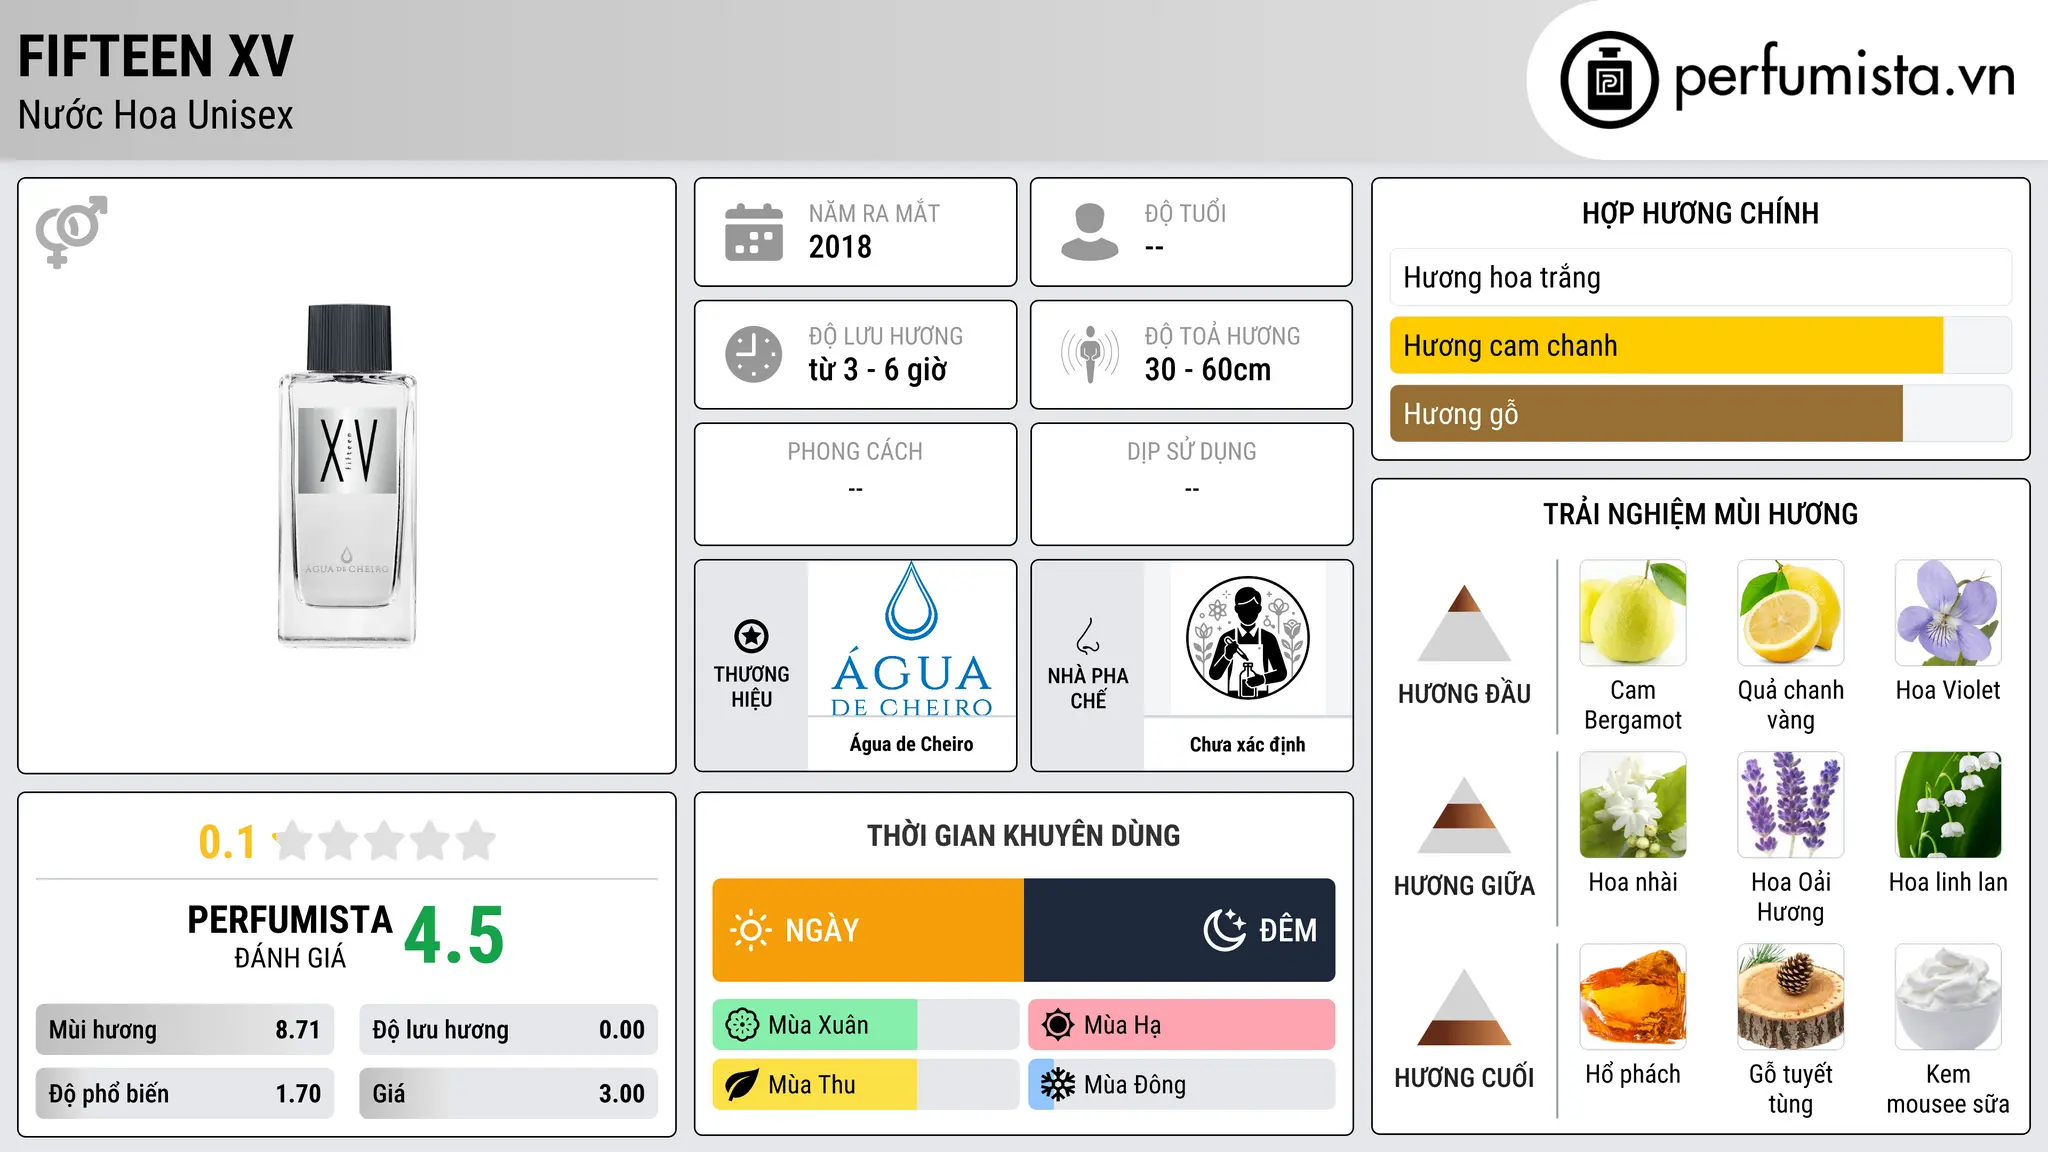This screenshot has height=1152, width=2048.
Task: Click the nose icon above Nhà pha chế
Action: (x=1088, y=636)
